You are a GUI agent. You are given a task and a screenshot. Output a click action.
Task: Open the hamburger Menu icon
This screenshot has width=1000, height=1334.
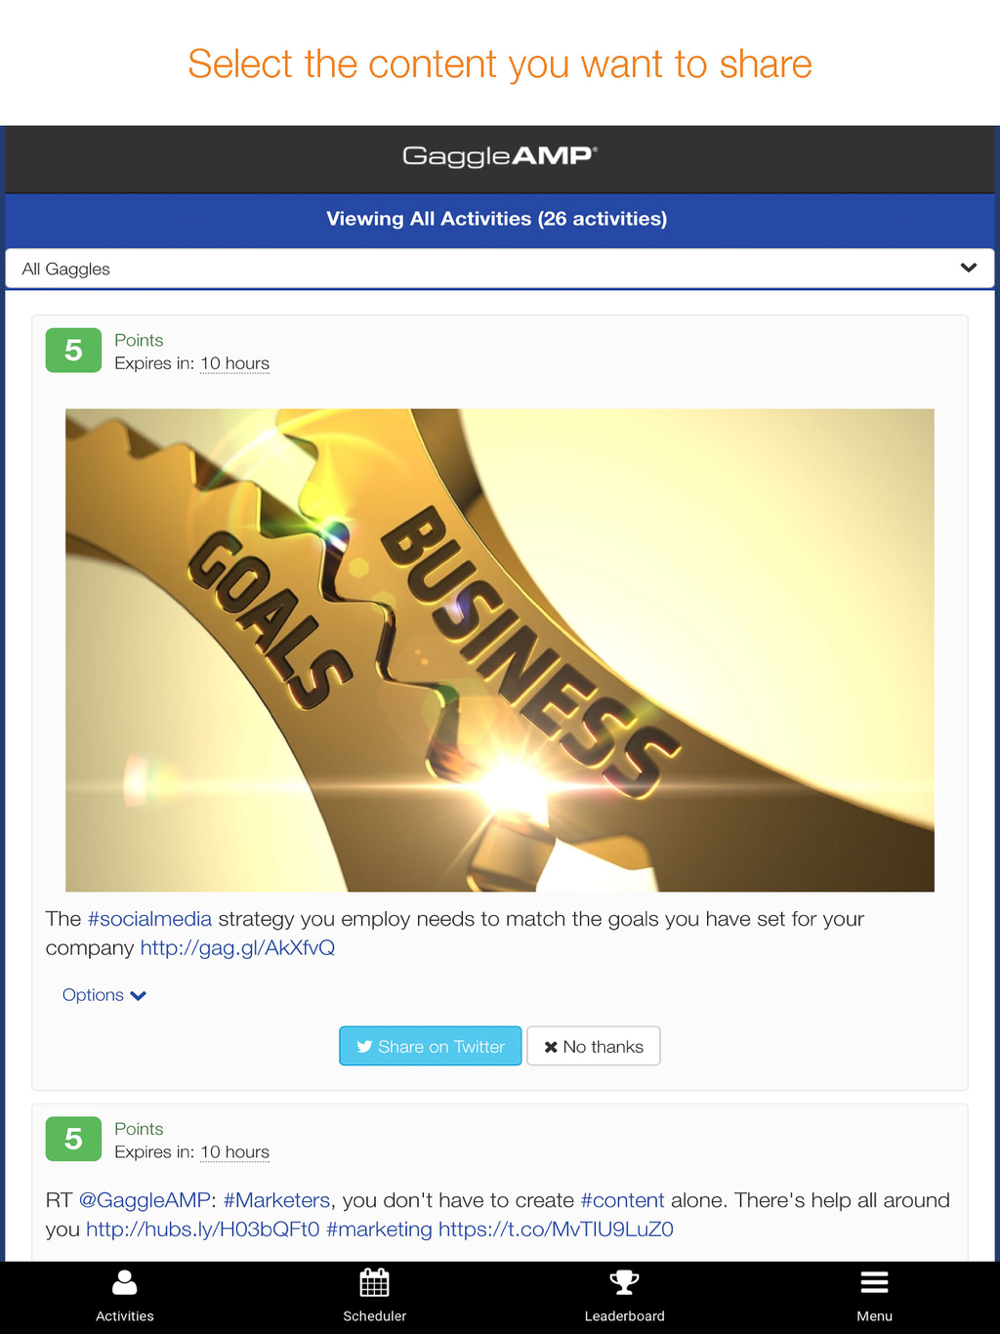click(875, 1282)
